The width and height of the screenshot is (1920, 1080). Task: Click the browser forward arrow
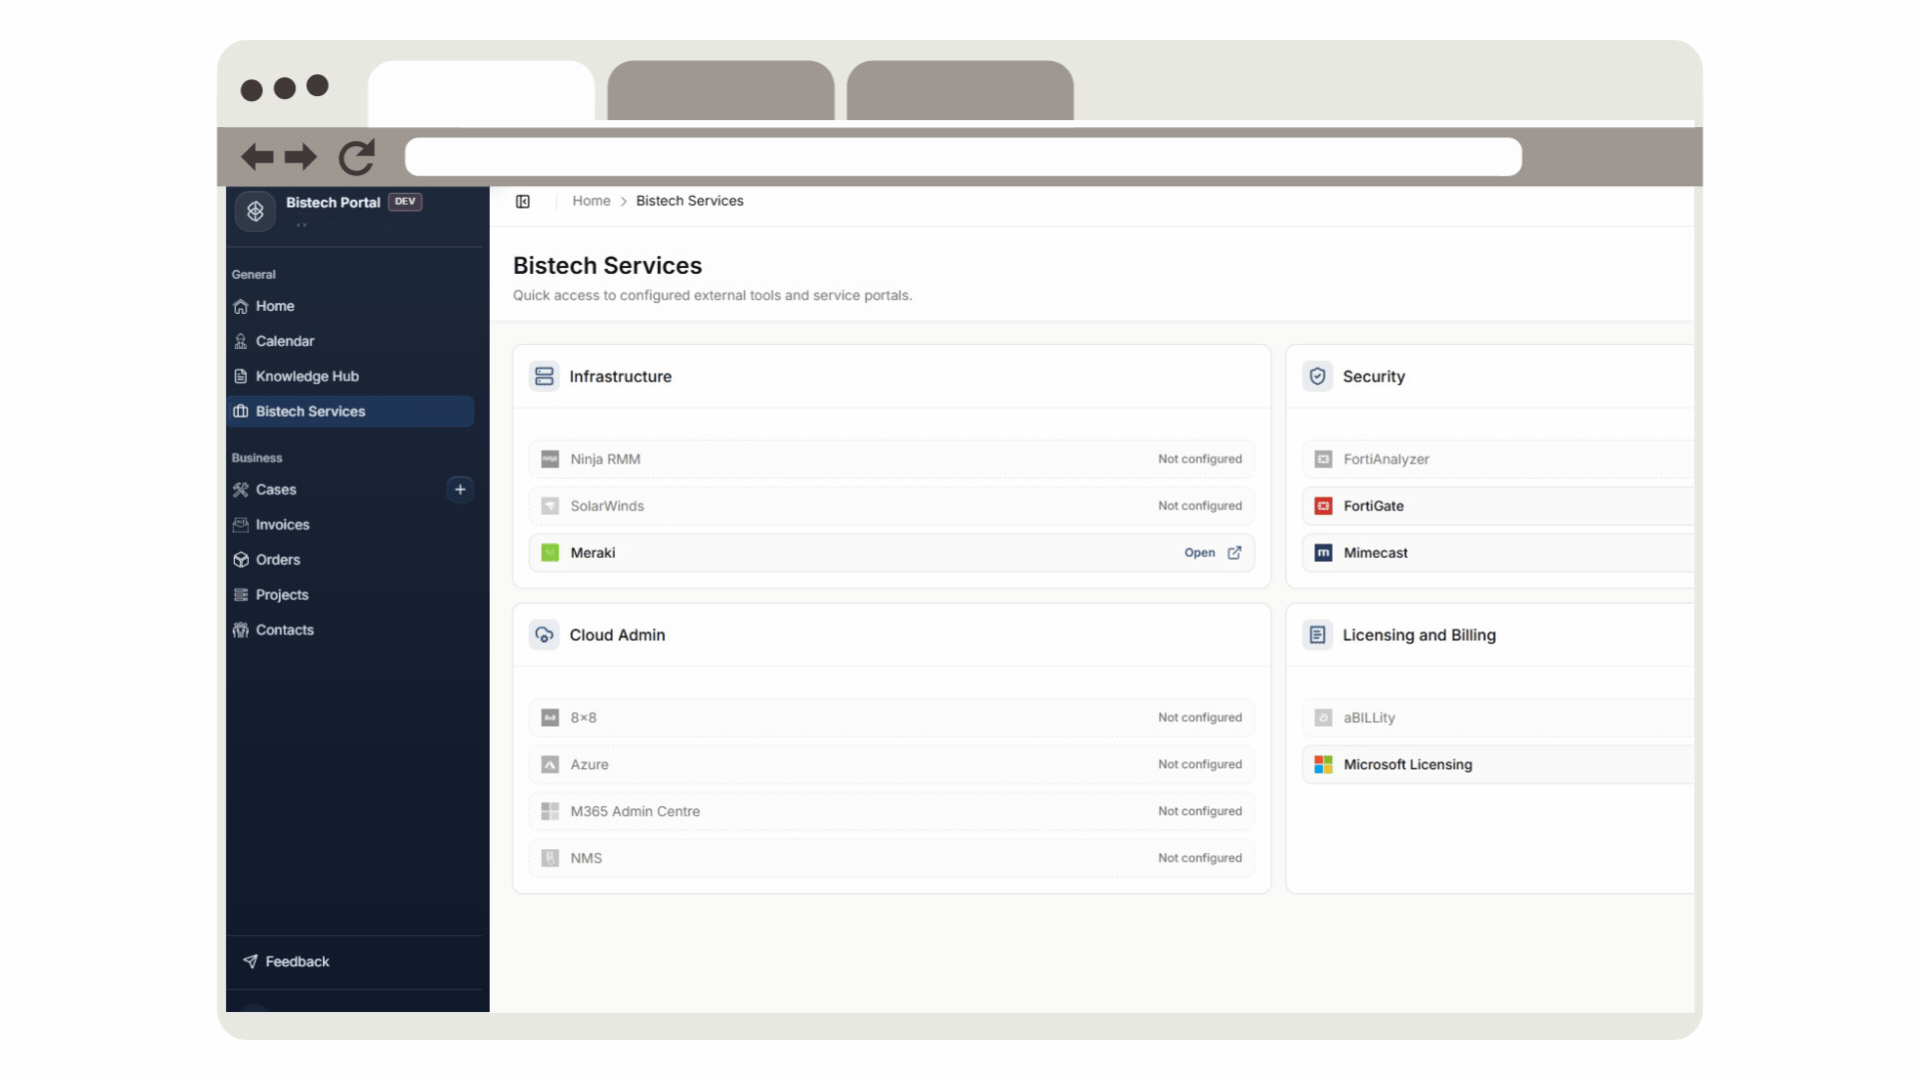(x=300, y=156)
